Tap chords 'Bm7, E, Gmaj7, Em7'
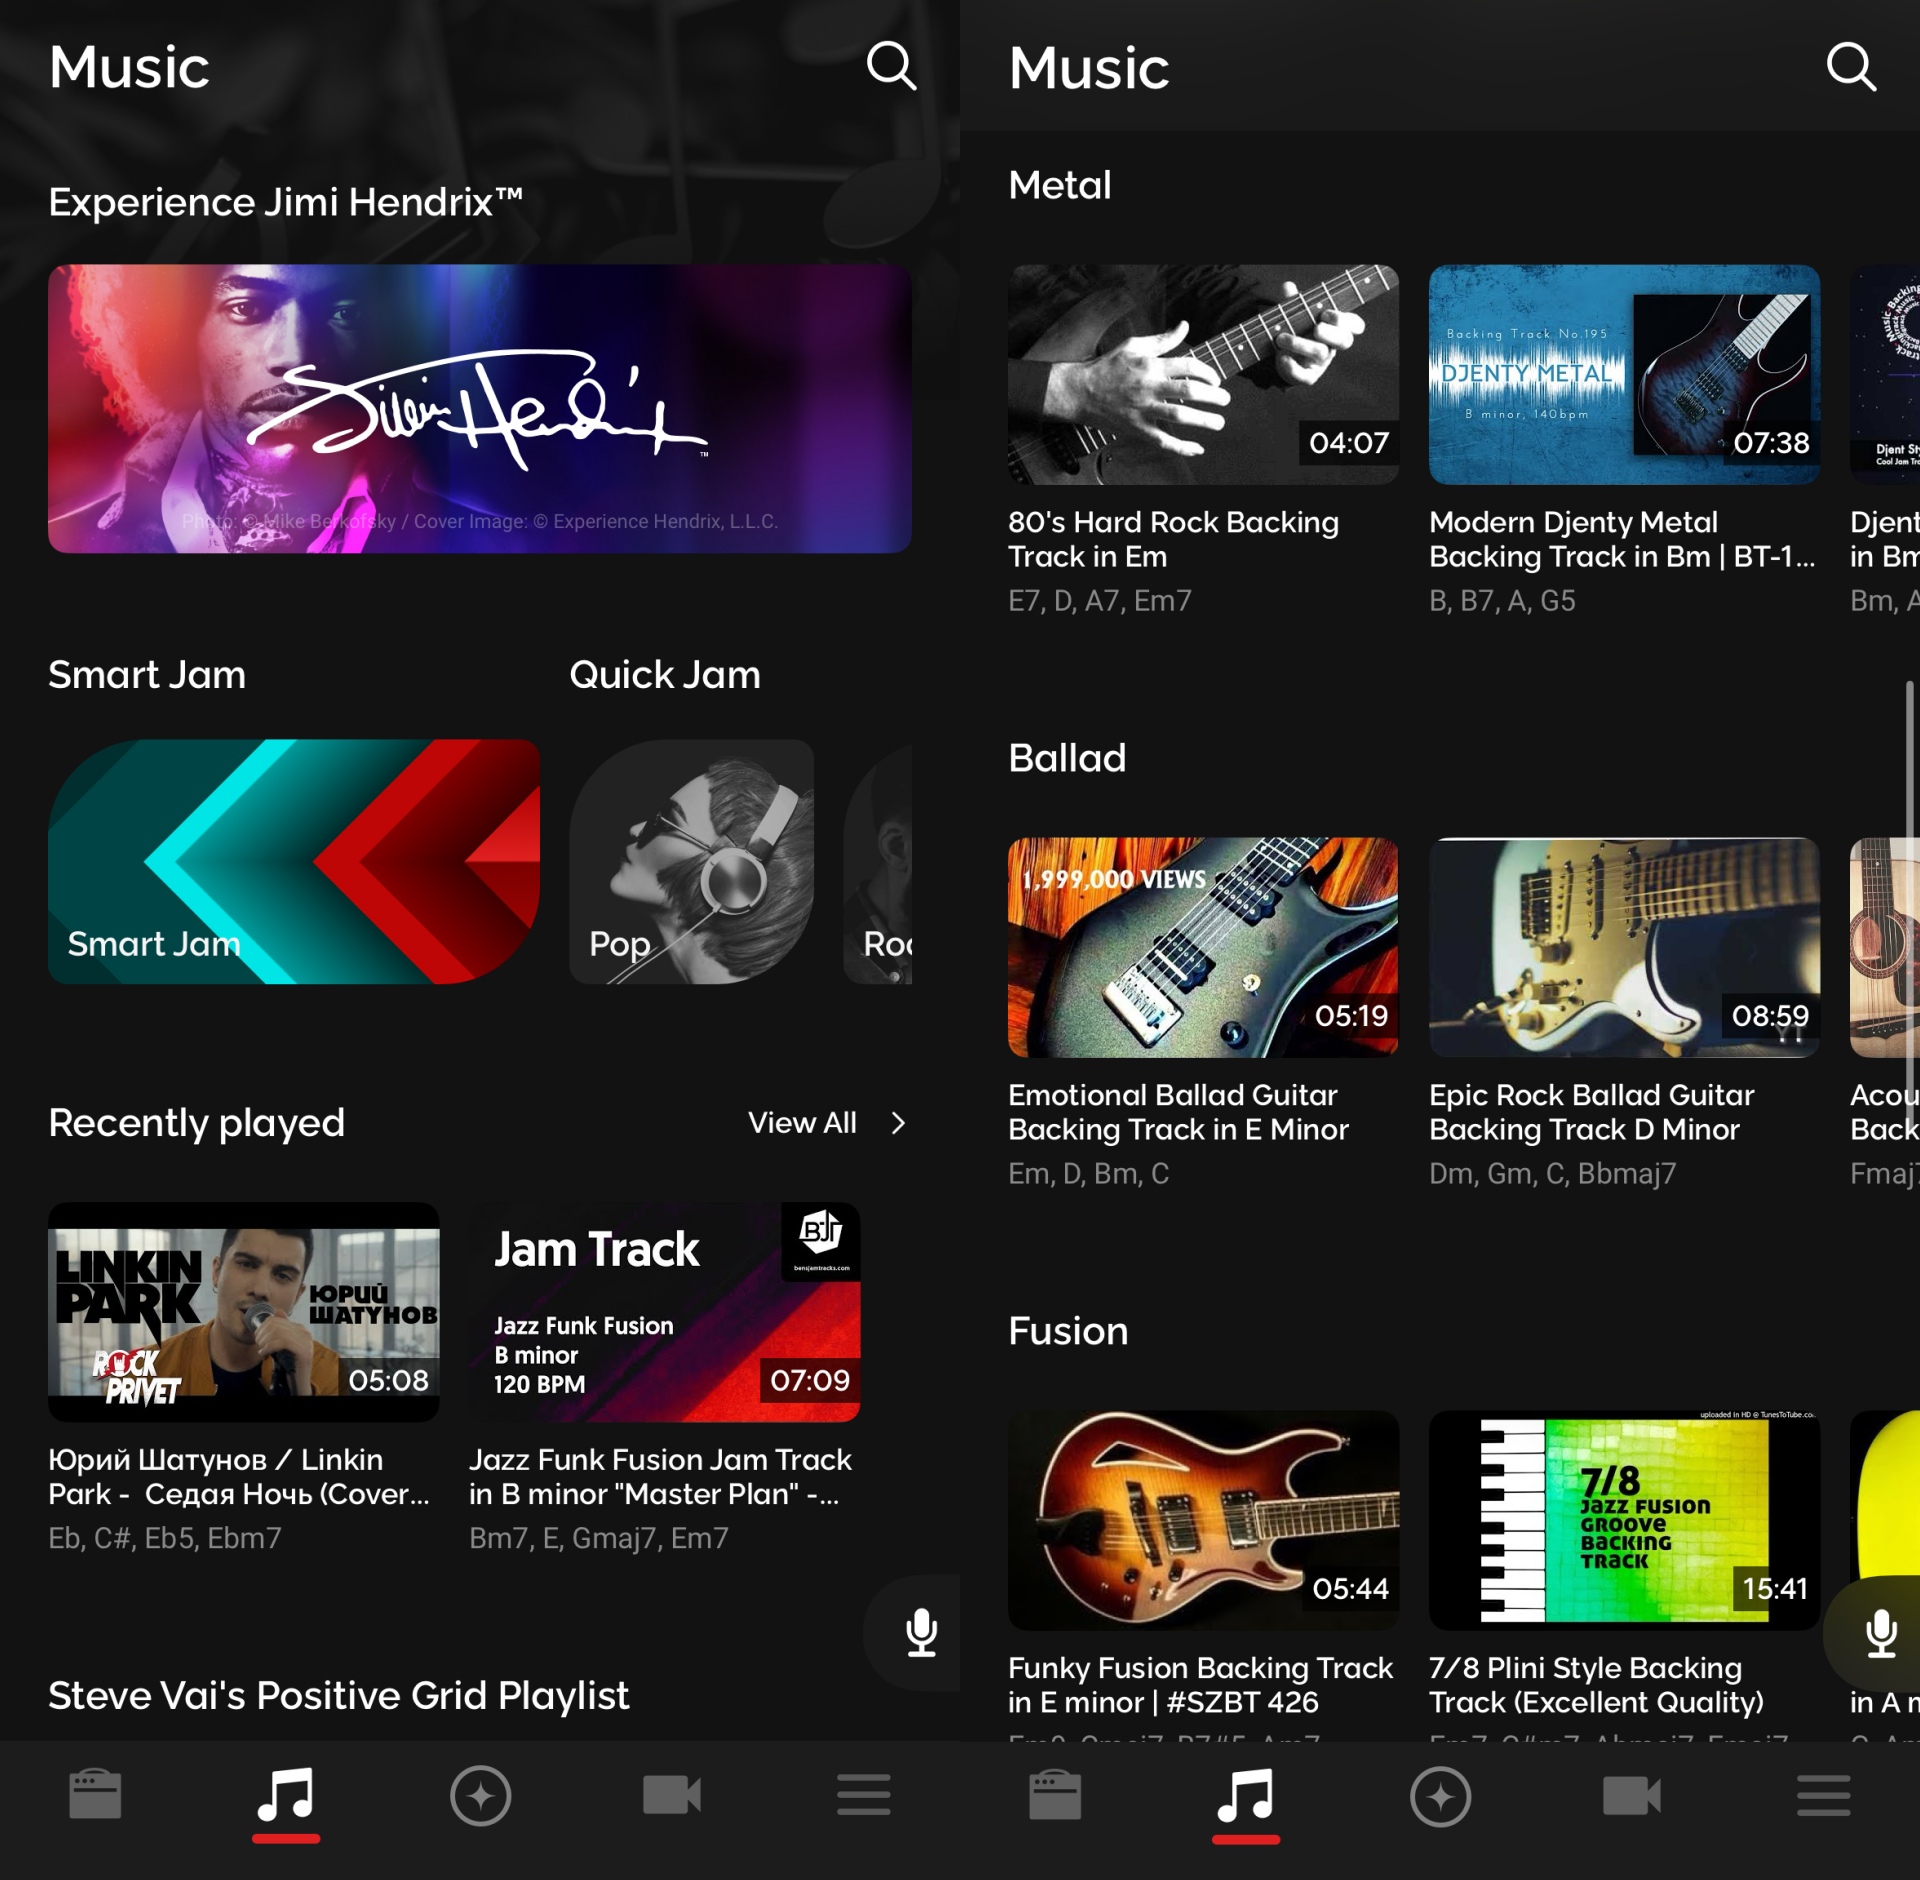Image resolution: width=1920 pixels, height=1880 pixels. pyautogui.click(x=599, y=1538)
